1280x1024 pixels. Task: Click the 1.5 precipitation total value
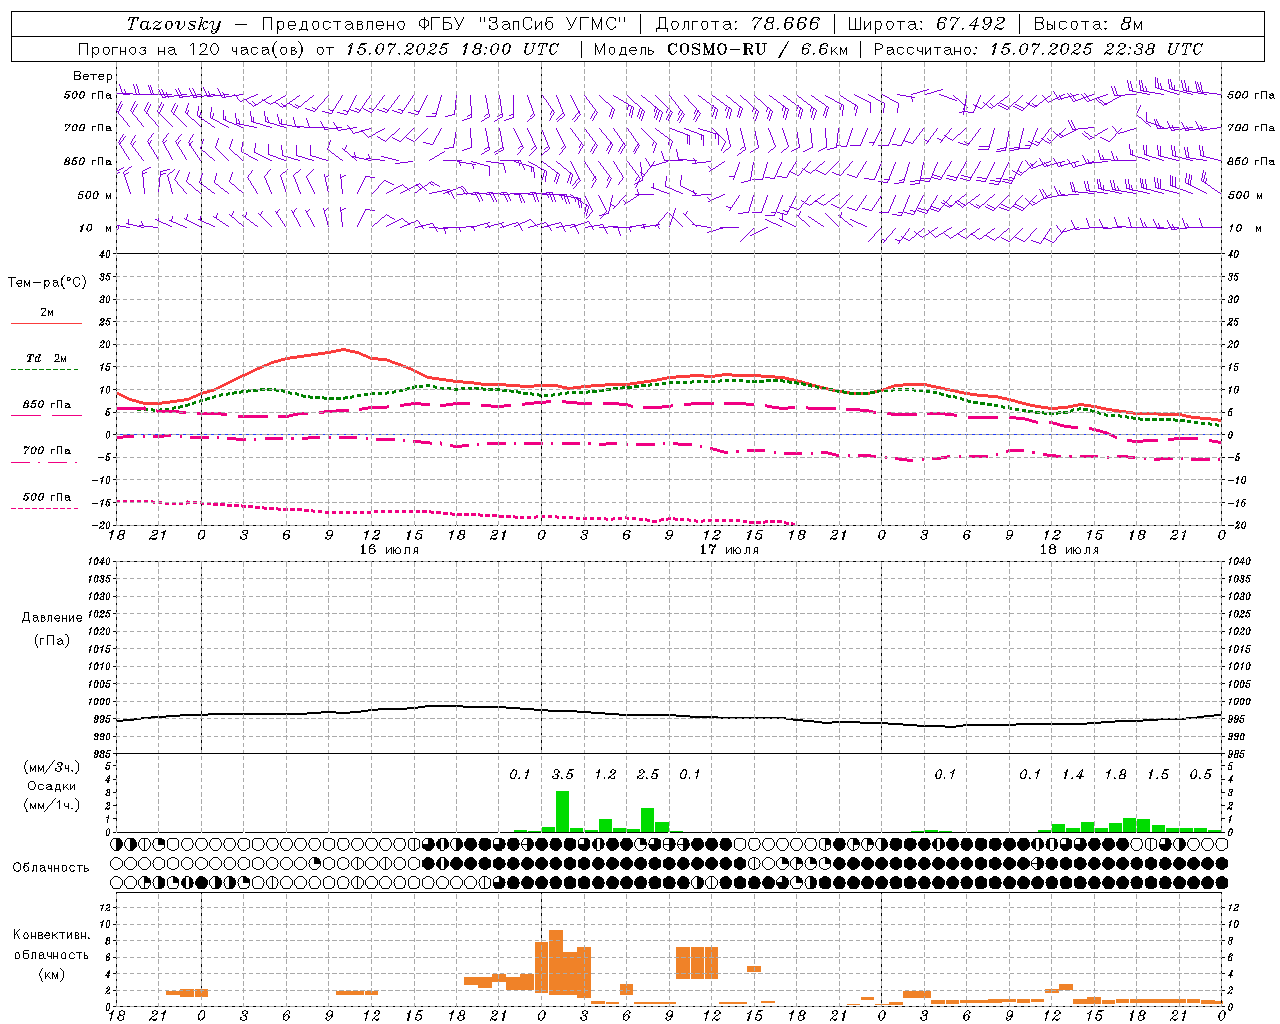point(1158,774)
